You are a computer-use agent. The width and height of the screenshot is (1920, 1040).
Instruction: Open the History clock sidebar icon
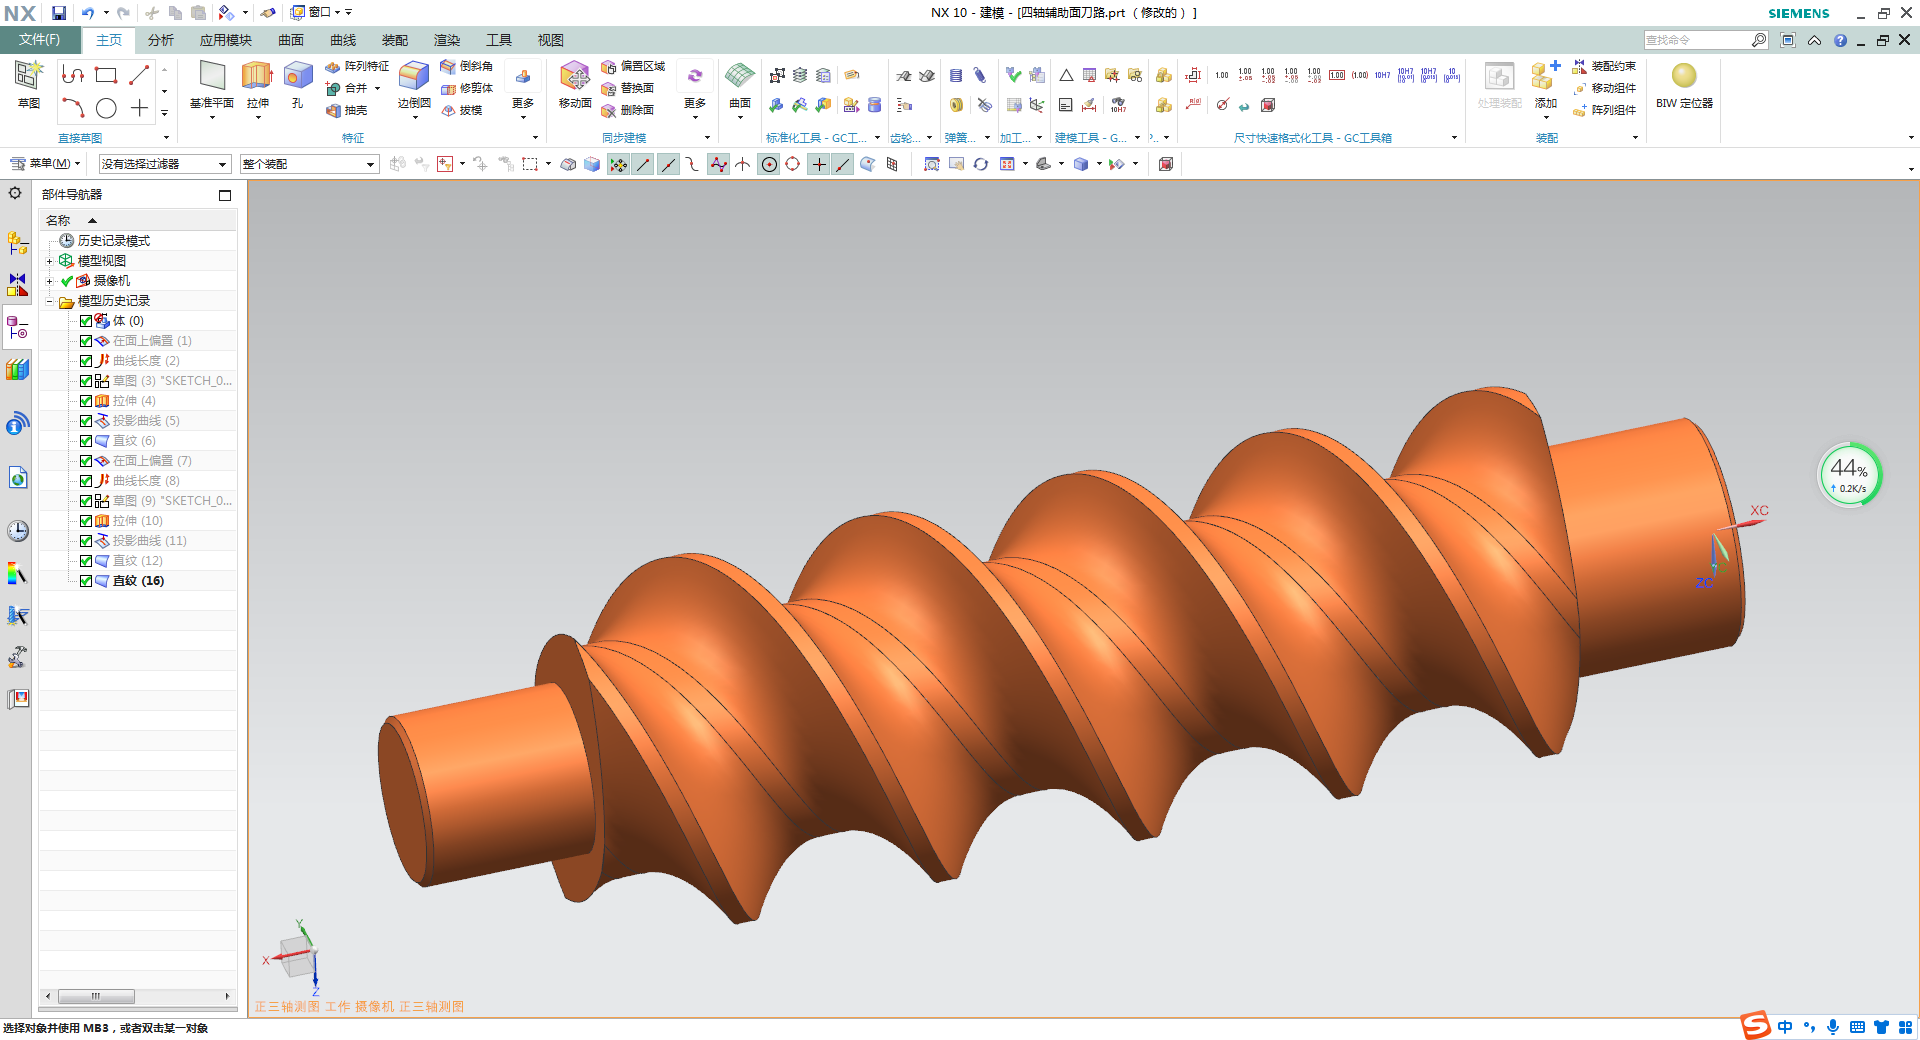[17, 531]
